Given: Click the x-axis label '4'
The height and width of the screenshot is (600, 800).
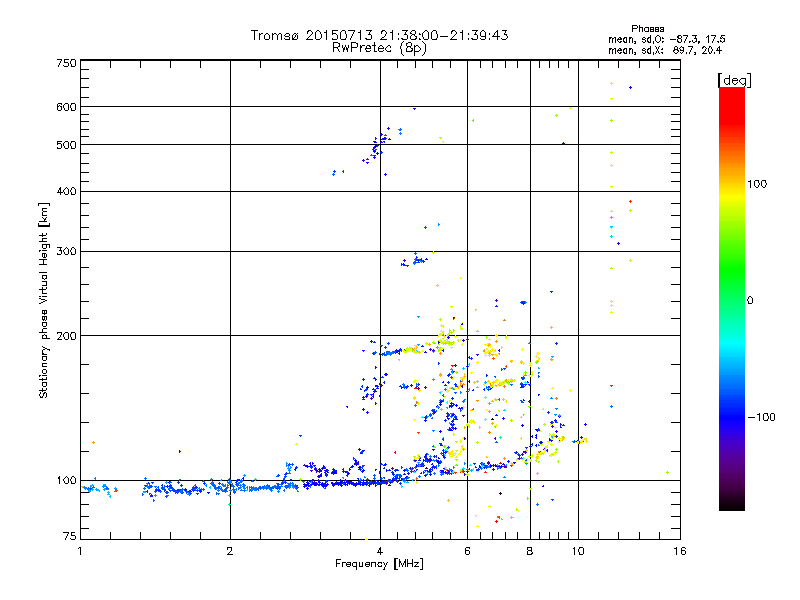Looking at the screenshot, I should click(x=380, y=551).
